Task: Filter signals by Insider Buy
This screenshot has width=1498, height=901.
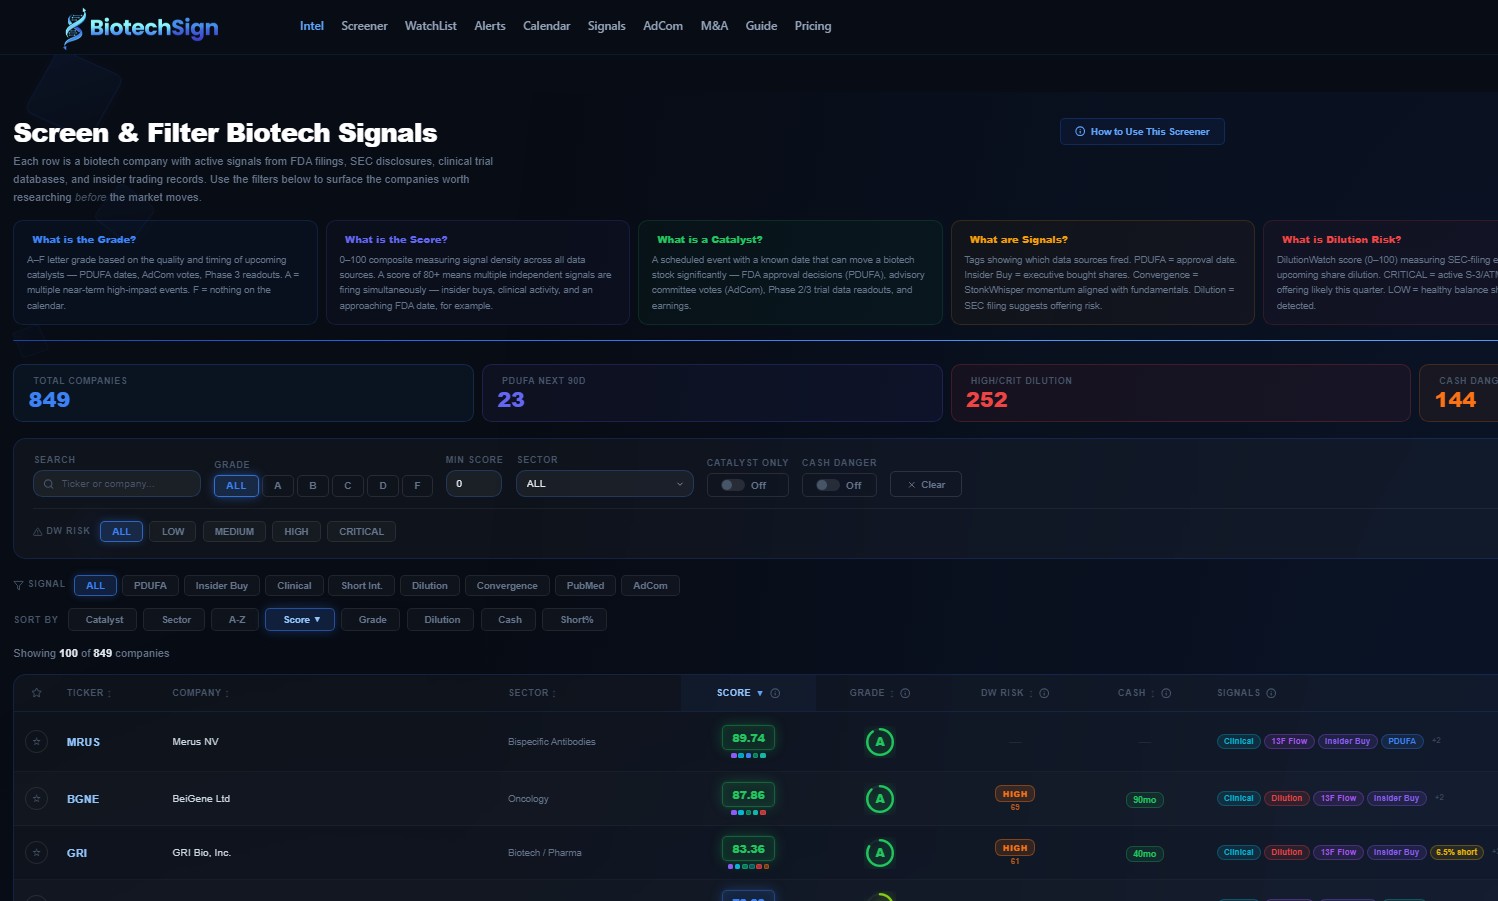Action: [x=222, y=586]
